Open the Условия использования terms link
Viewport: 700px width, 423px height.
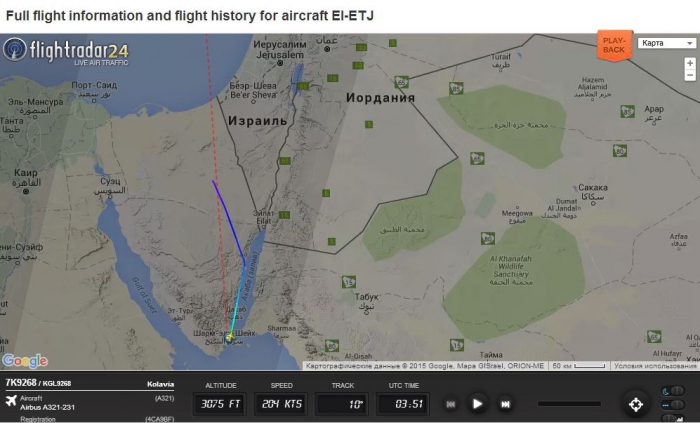click(655, 365)
